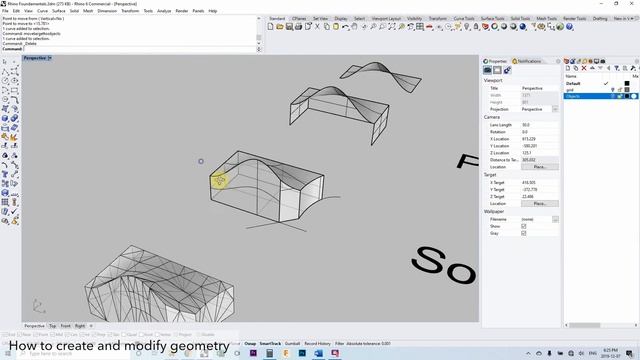Click the Print icon

click(298, 27)
